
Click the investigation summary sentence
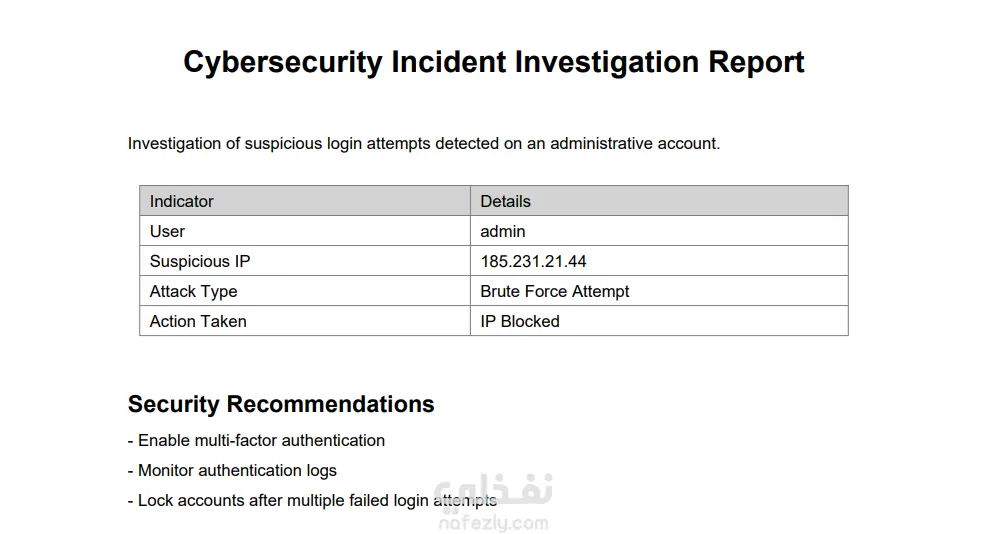click(423, 144)
